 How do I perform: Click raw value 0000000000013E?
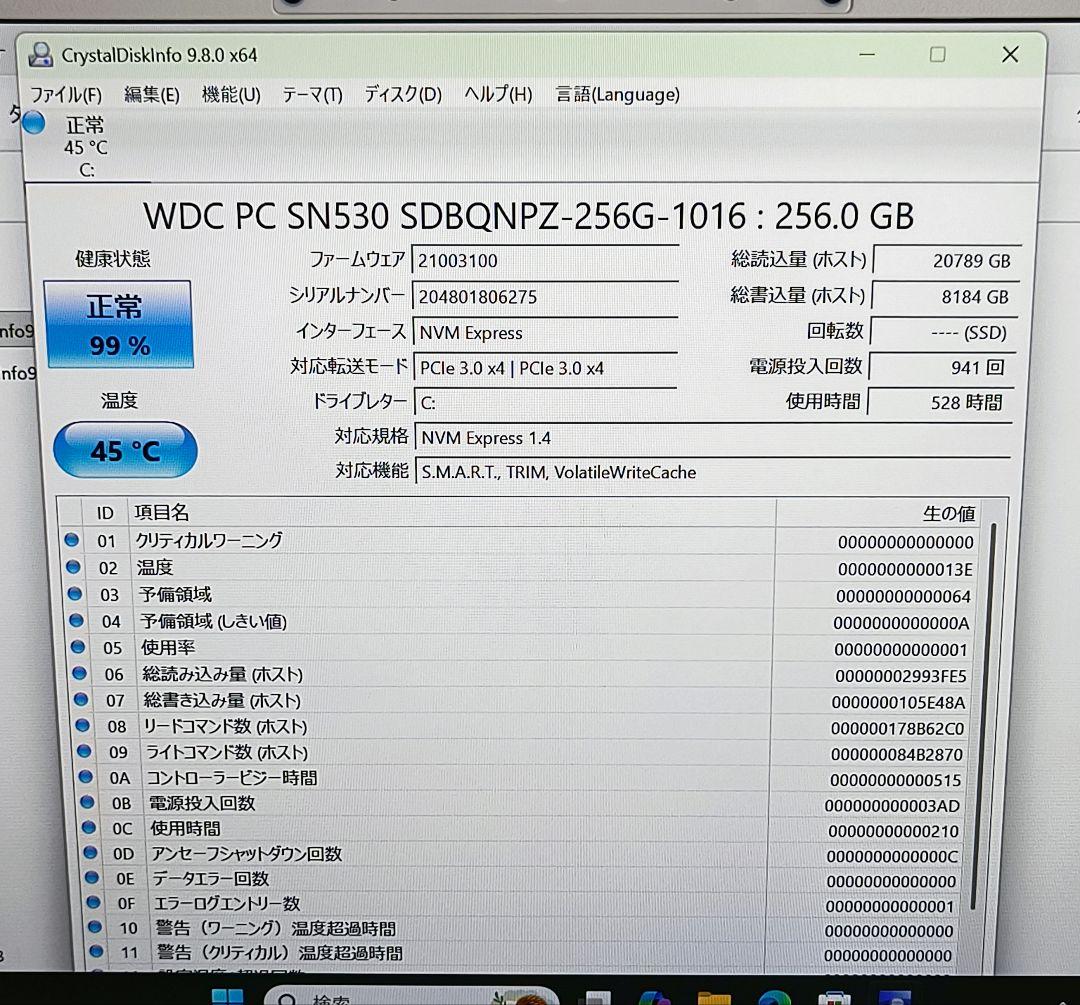905,570
